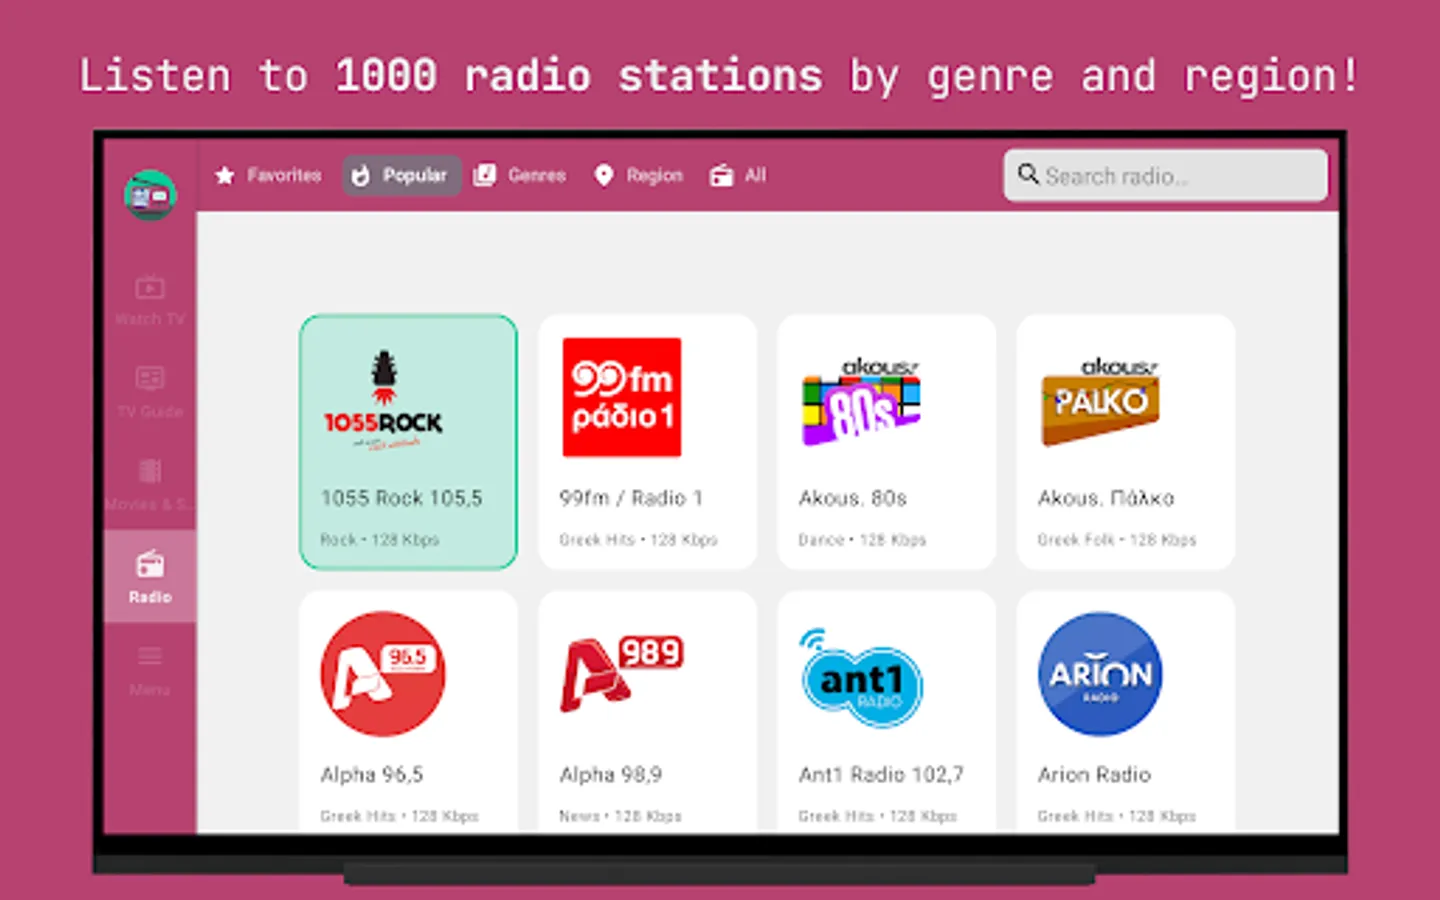This screenshot has height=900, width=1440.
Task: Select the 'Arion Radio' title
Action: (1094, 775)
